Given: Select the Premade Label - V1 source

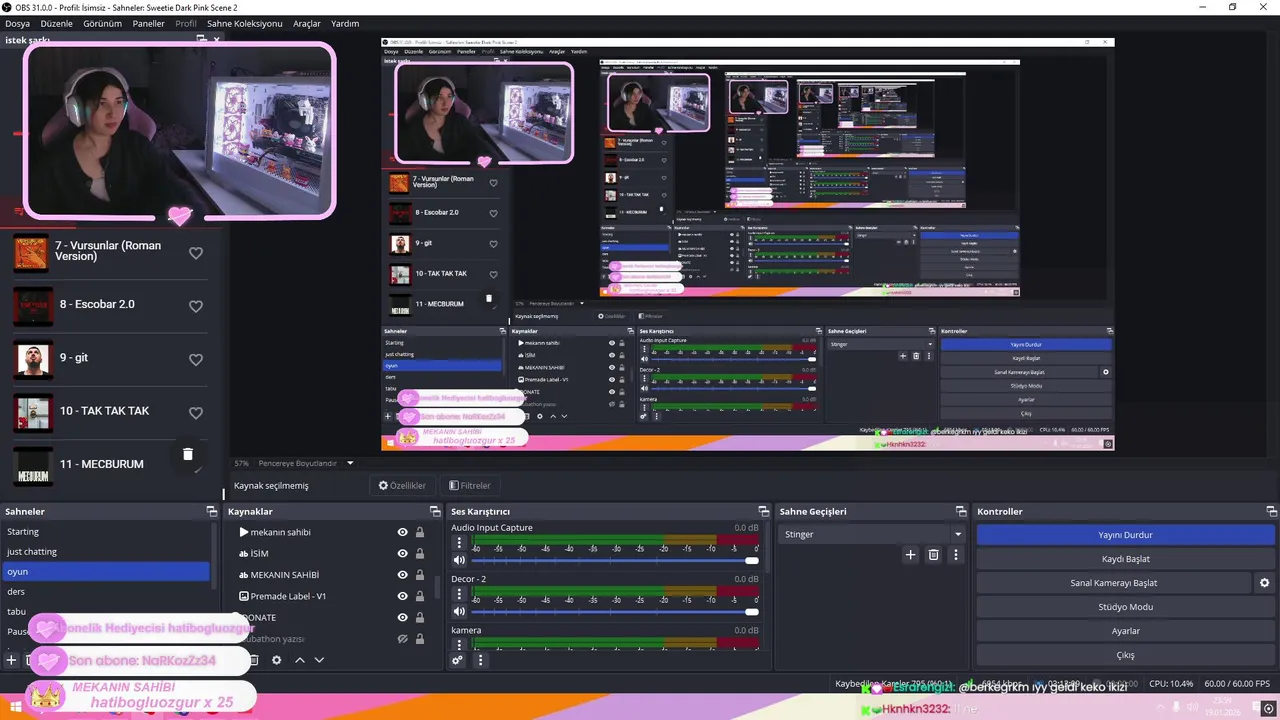Looking at the screenshot, I should click(288, 596).
